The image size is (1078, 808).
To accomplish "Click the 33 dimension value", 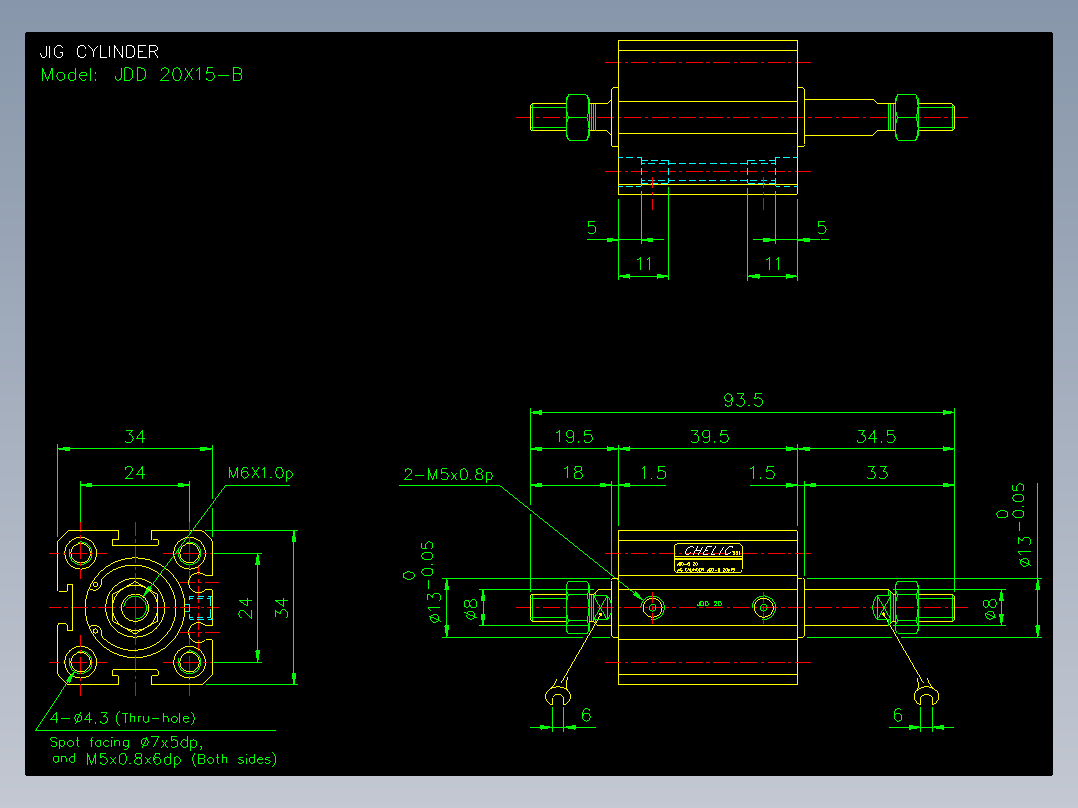I will click(x=877, y=473).
